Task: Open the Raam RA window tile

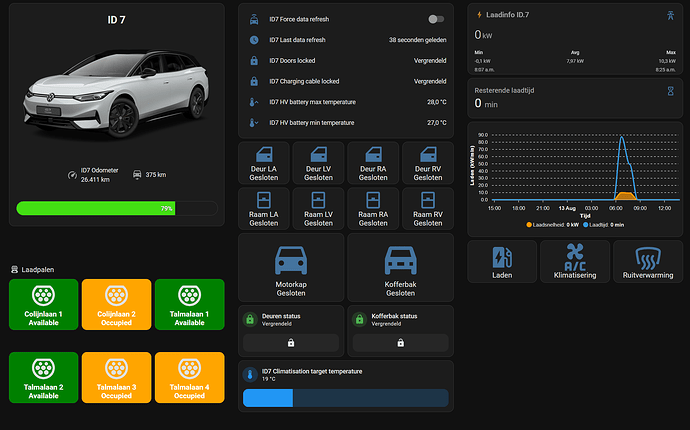Action: click(x=373, y=209)
